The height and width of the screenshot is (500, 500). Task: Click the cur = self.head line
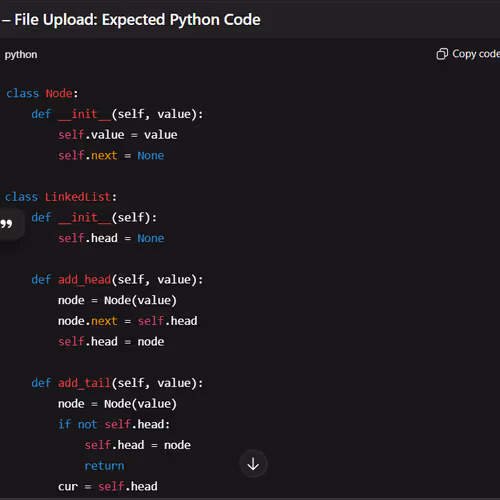108,486
